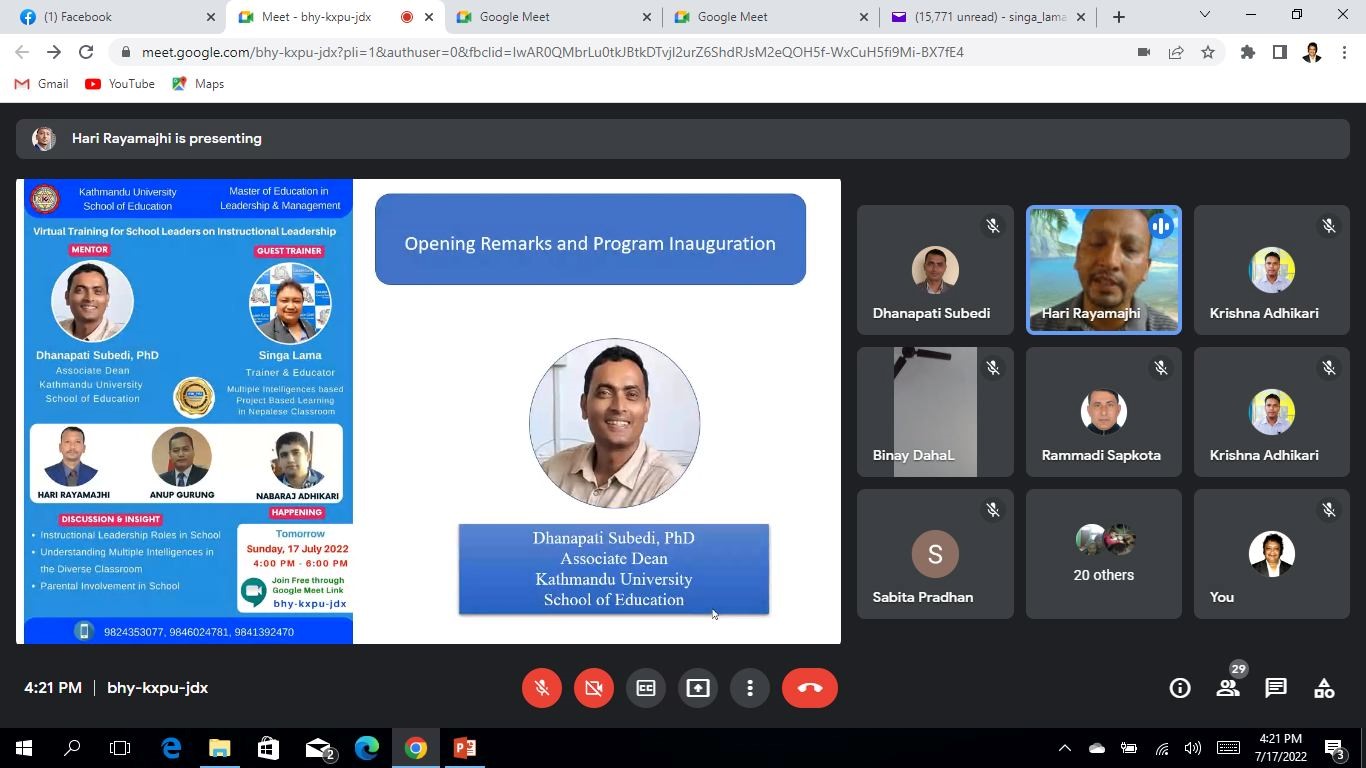1366x768 pixels.
Task: Open the Activities panel icon
Action: coord(1324,688)
